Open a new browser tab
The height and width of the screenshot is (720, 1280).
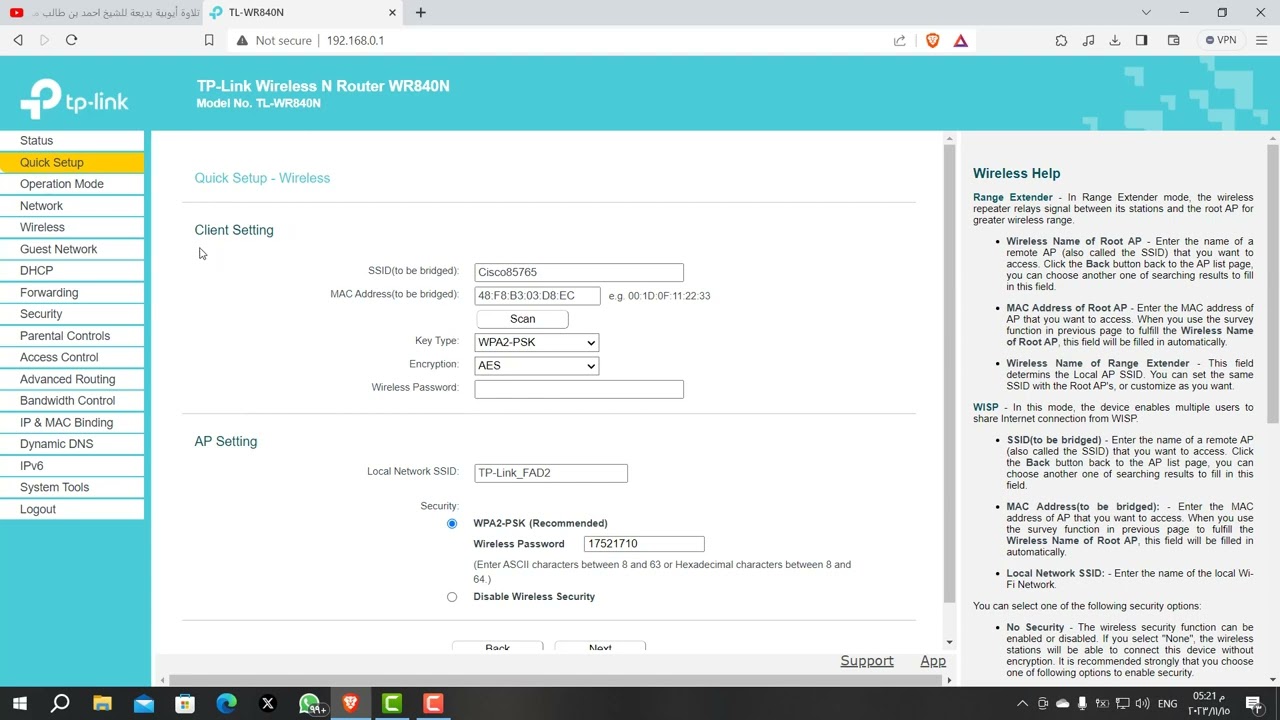pos(421,13)
